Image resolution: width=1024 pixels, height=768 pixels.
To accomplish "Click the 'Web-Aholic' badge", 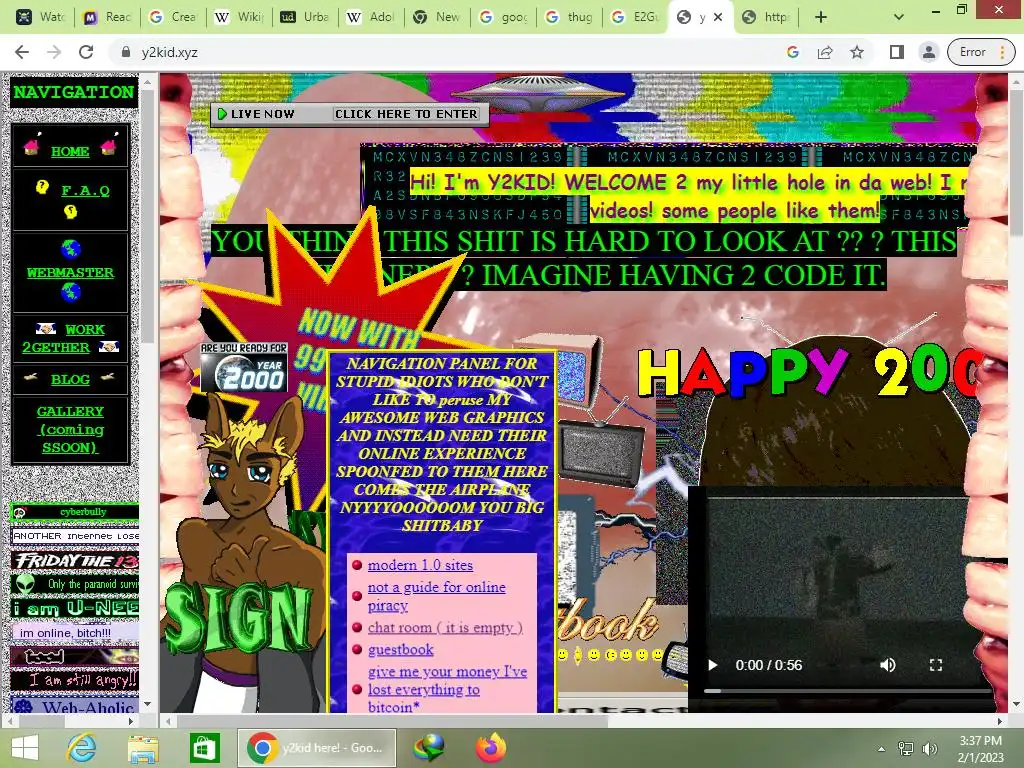I will tap(76, 705).
